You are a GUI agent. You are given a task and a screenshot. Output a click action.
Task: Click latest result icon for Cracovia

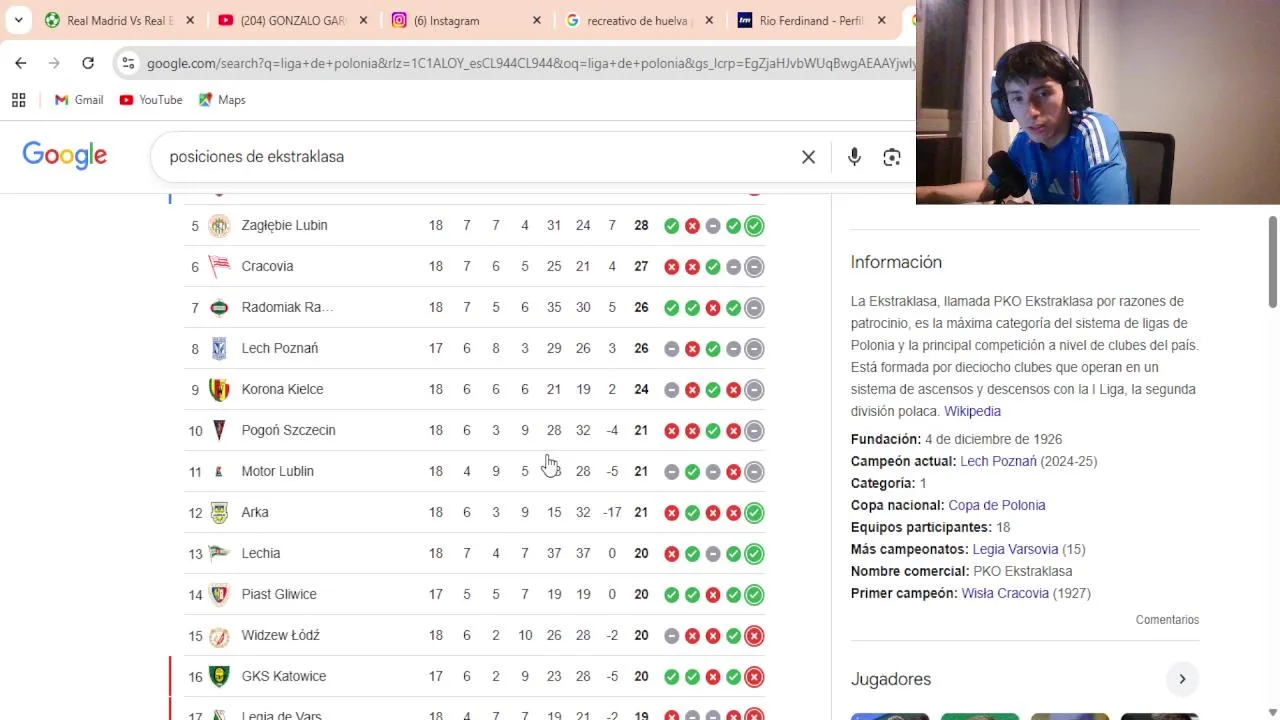754,266
